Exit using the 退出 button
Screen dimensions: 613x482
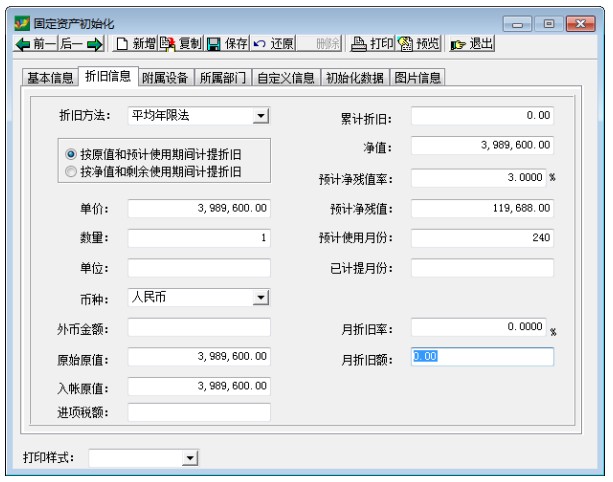[471, 43]
